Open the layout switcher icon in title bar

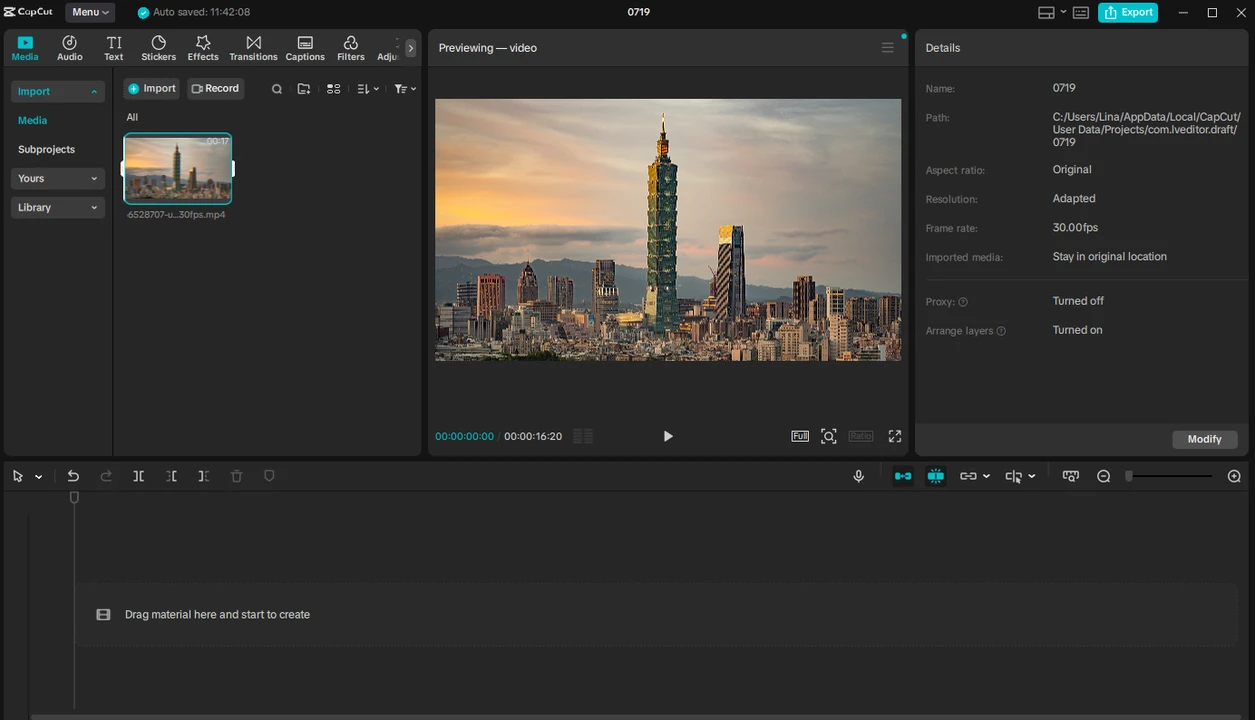pyautogui.click(x=1046, y=12)
